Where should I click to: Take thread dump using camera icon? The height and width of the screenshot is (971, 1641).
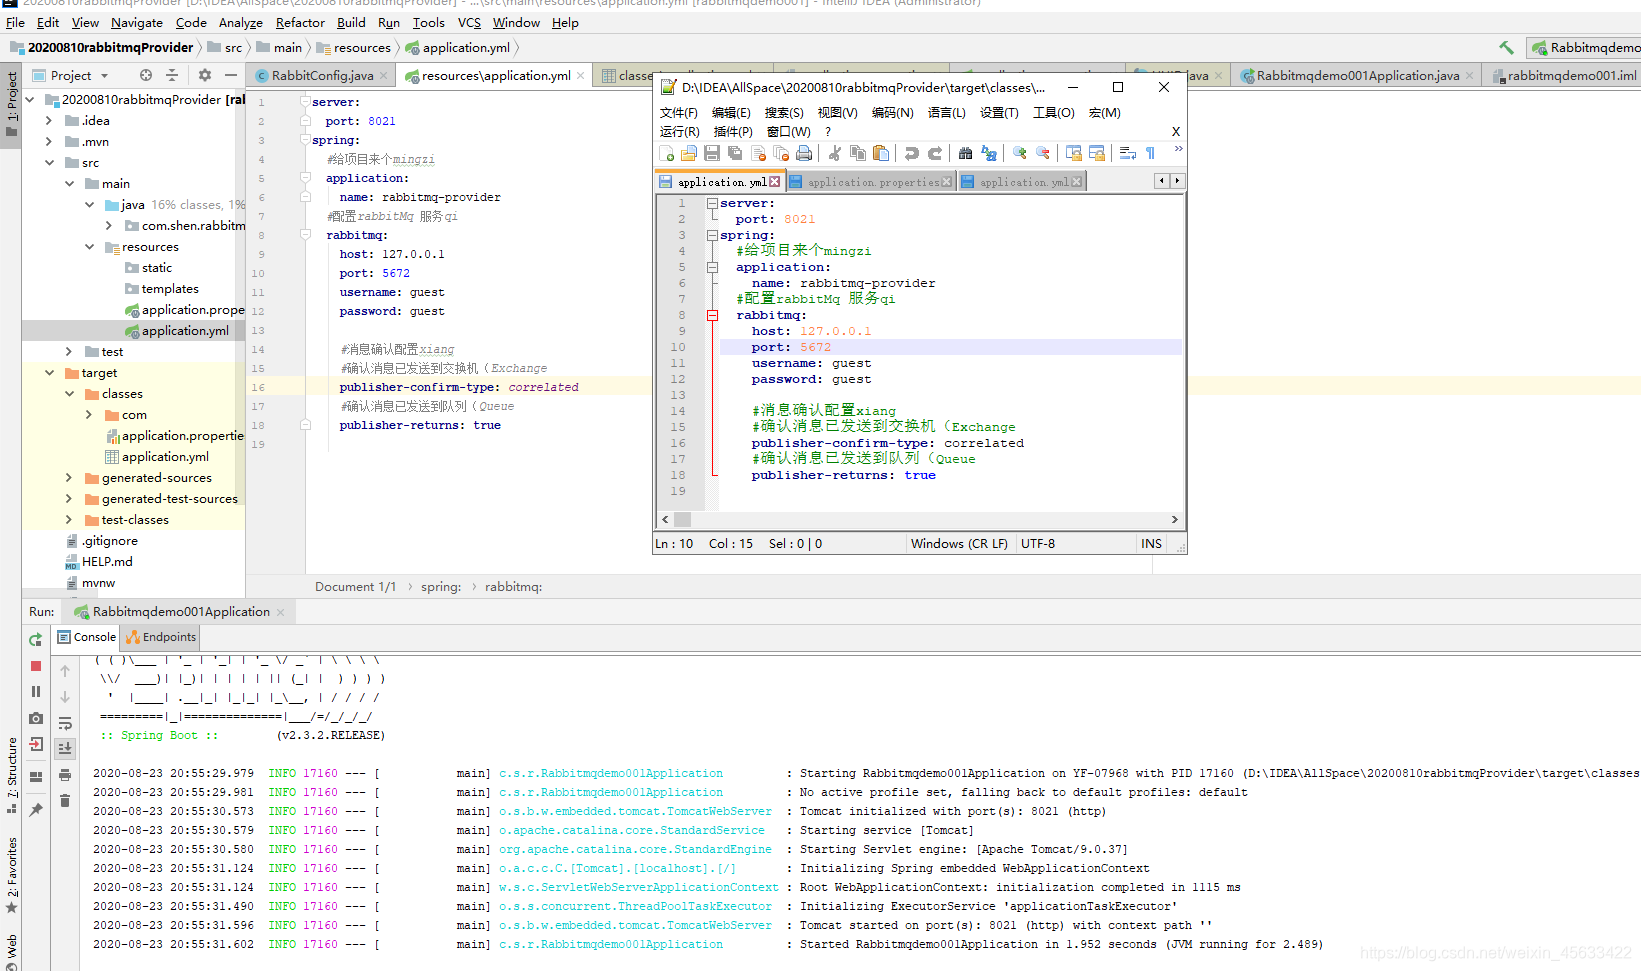pos(35,718)
